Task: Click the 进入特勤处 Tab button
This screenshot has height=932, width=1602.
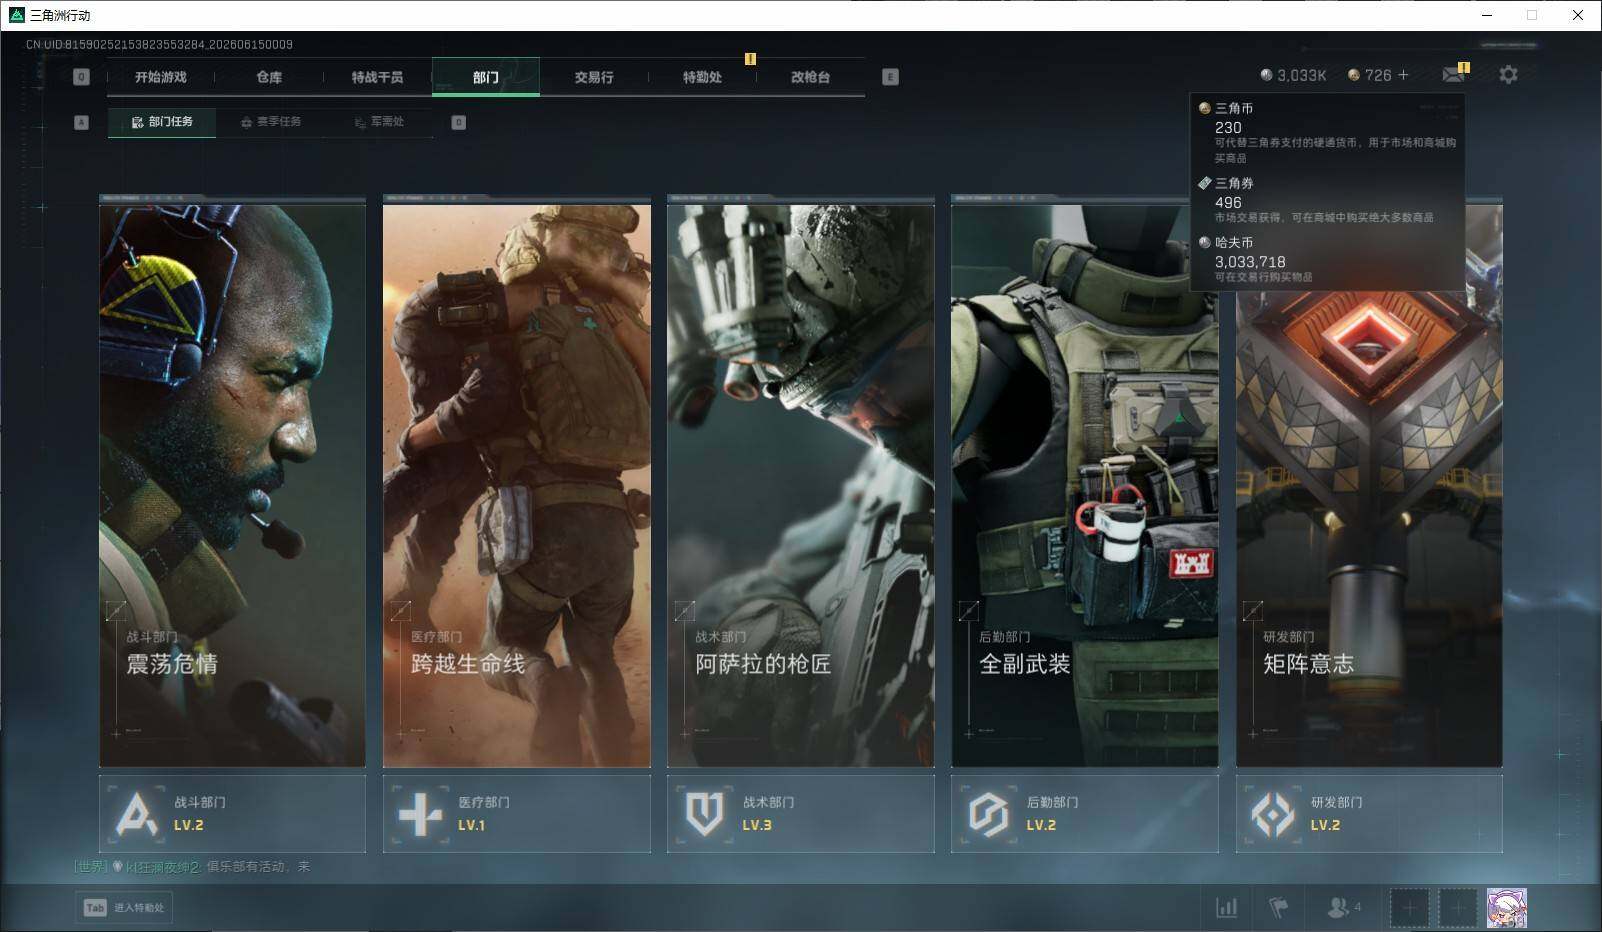Action: pyautogui.click(x=124, y=907)
